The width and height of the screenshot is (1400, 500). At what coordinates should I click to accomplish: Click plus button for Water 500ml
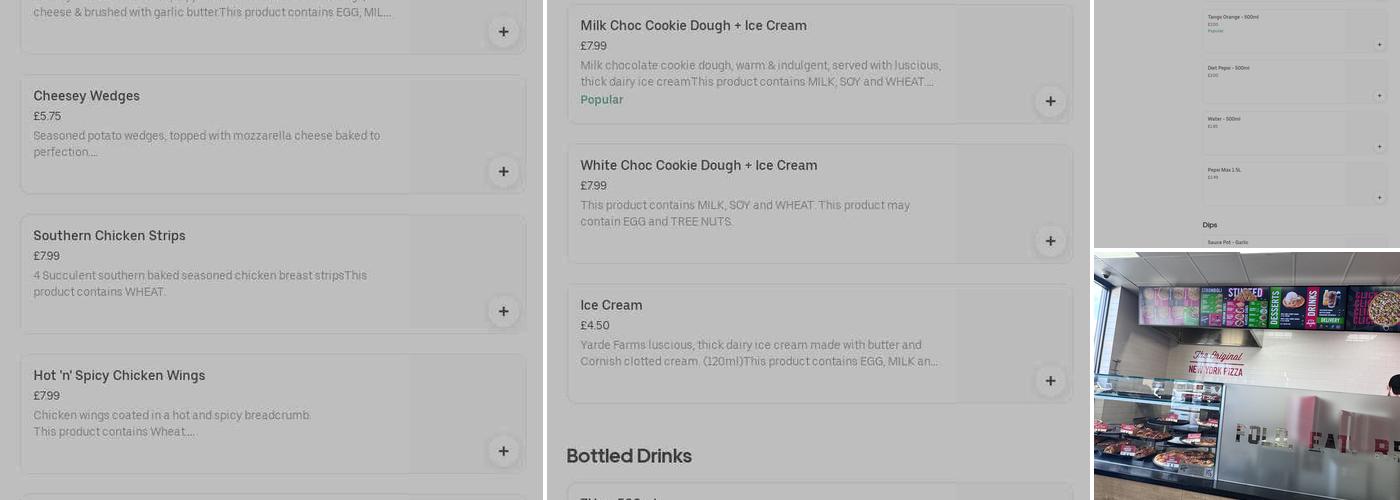[1379, 147]
